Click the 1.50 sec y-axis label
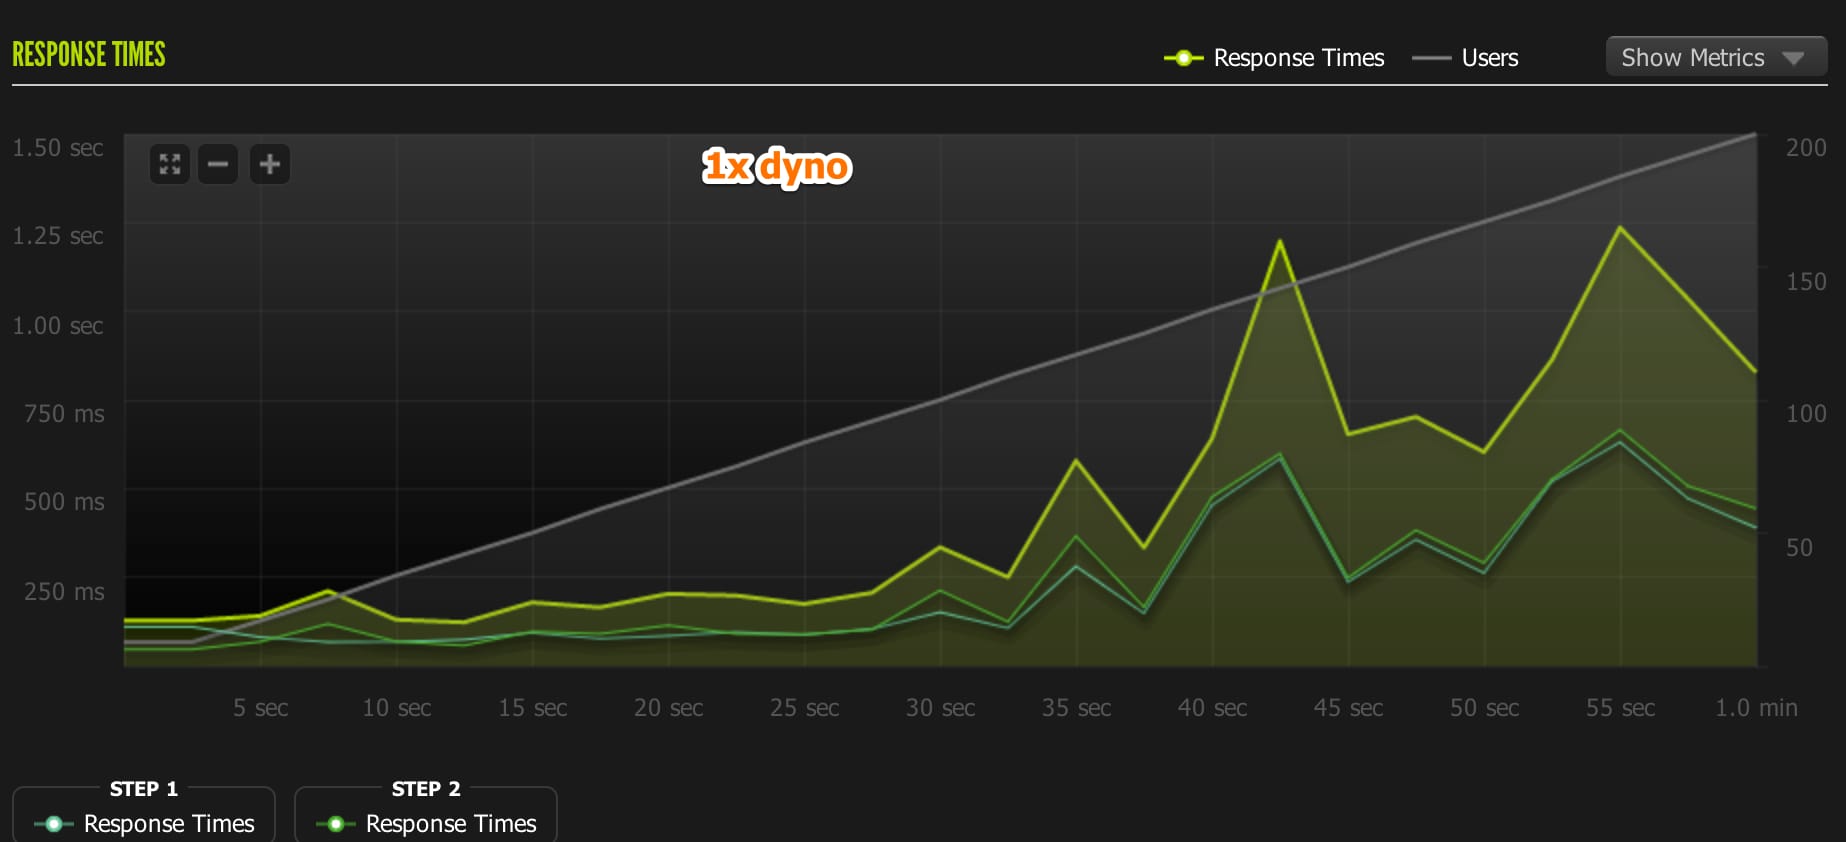Image resolution: width=1846 pixels, height=842 pixels. coord(58,148)
